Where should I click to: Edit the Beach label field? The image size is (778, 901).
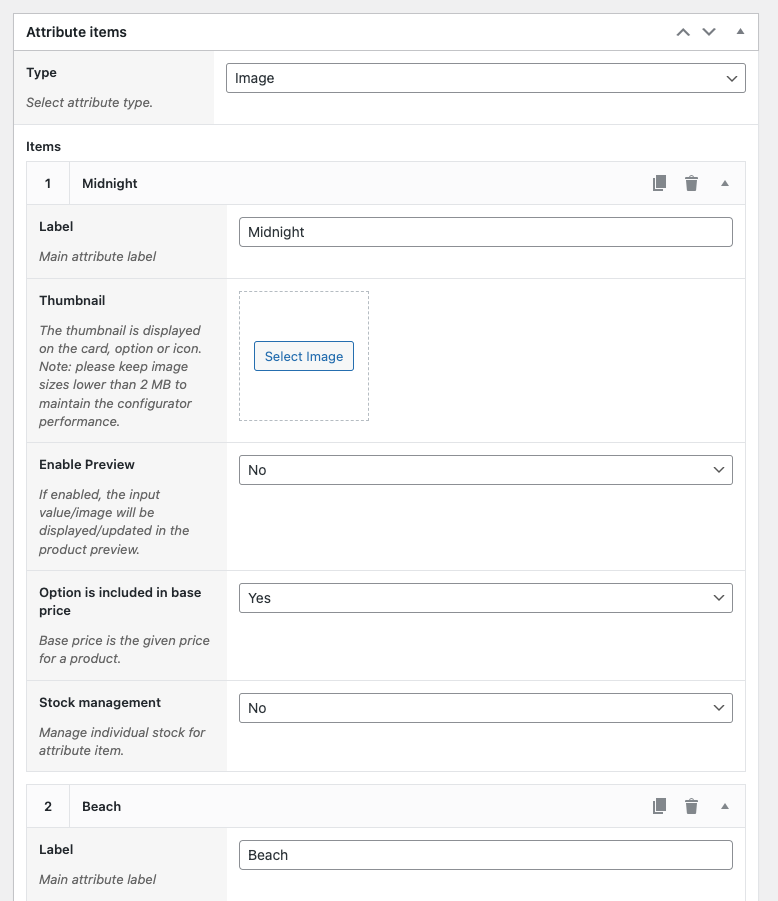coord(485,855)
